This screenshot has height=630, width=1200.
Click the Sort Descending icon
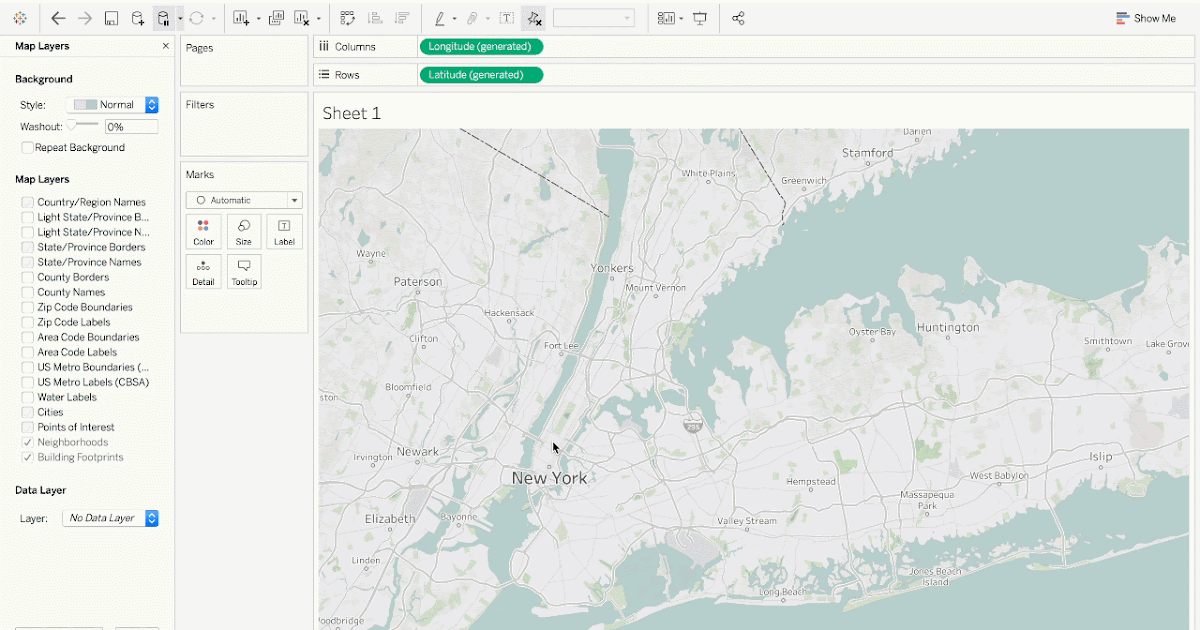pyautogui.click(x=402, y=18)
